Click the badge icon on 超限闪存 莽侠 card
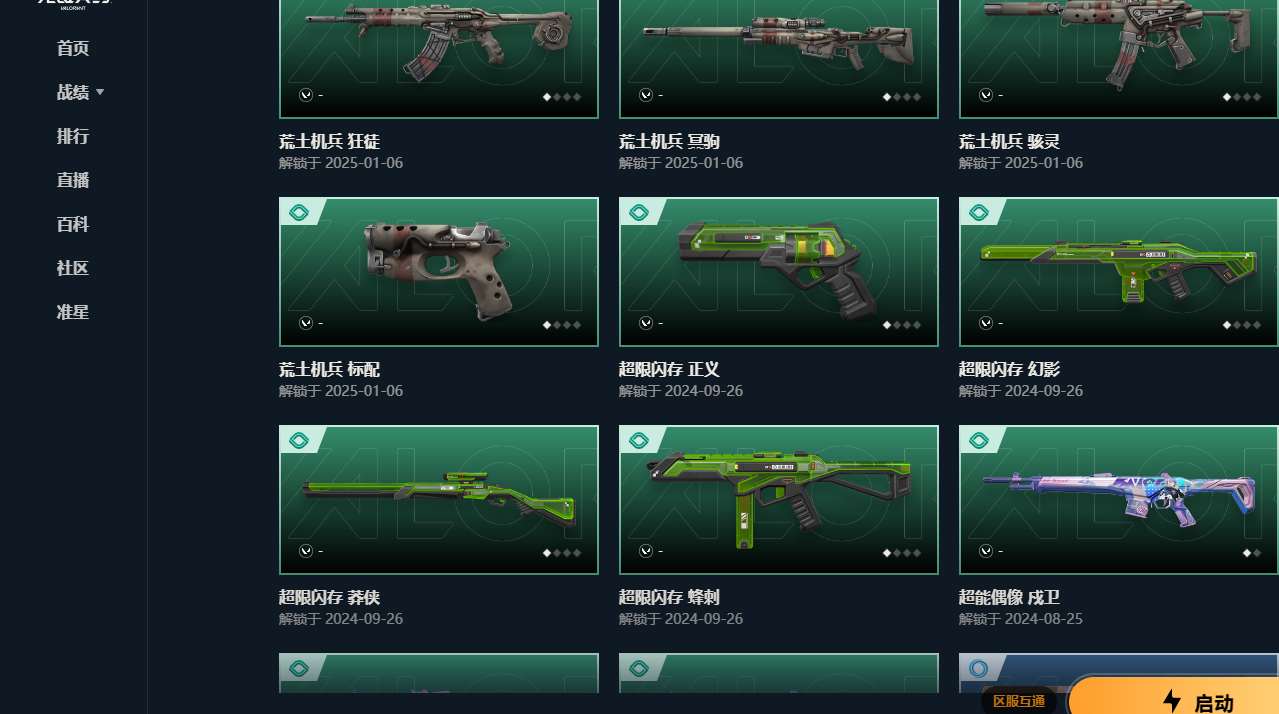1279x714 pixels. pyautogui.click(x=297, y=440)
